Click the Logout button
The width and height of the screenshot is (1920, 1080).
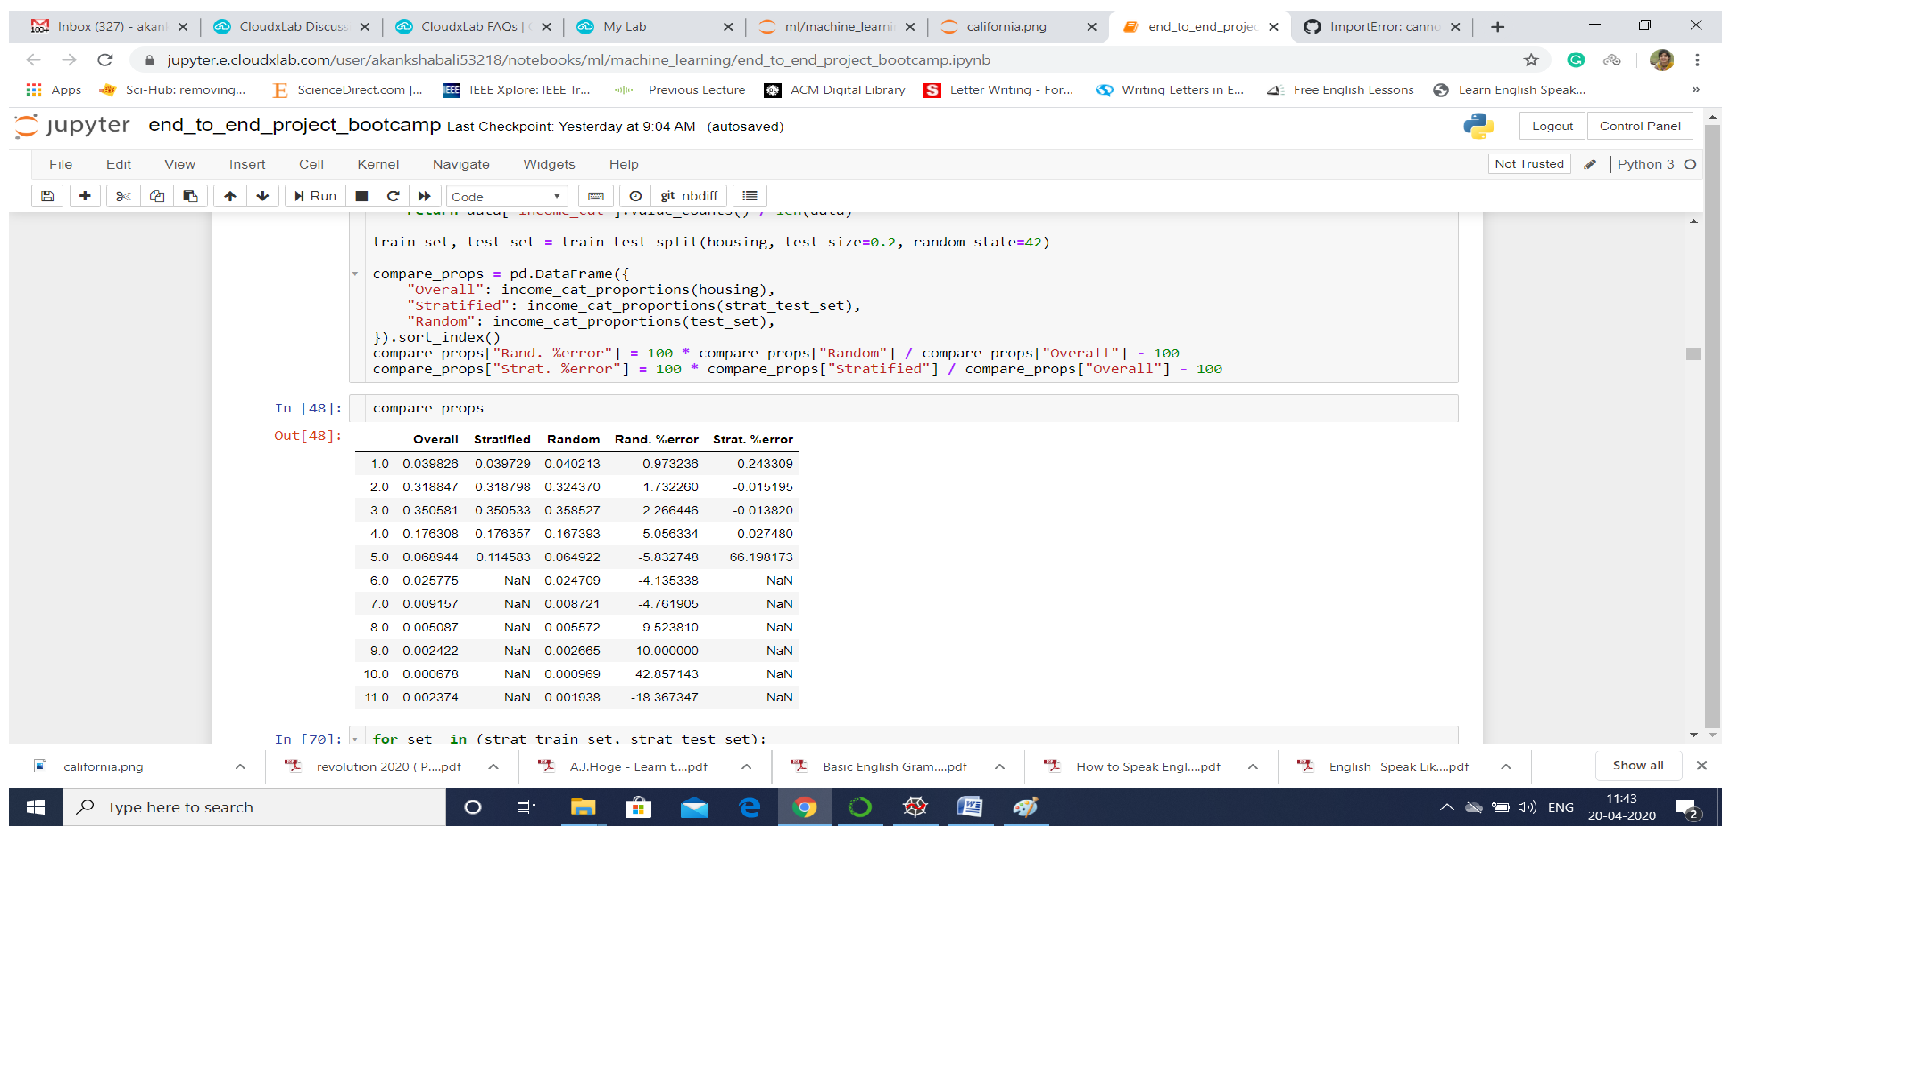(1552, 126)
